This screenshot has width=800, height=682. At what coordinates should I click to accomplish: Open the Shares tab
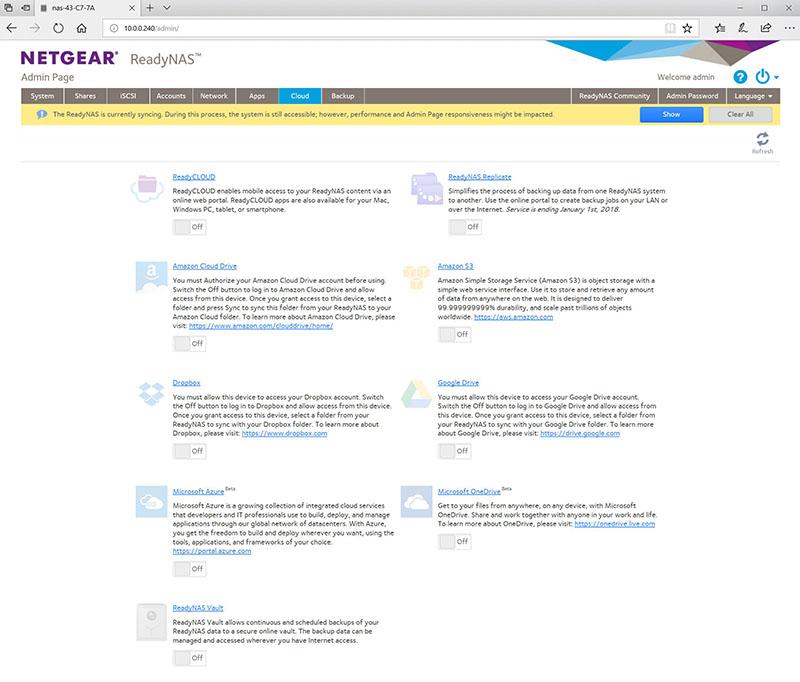[x=85, y=96]
